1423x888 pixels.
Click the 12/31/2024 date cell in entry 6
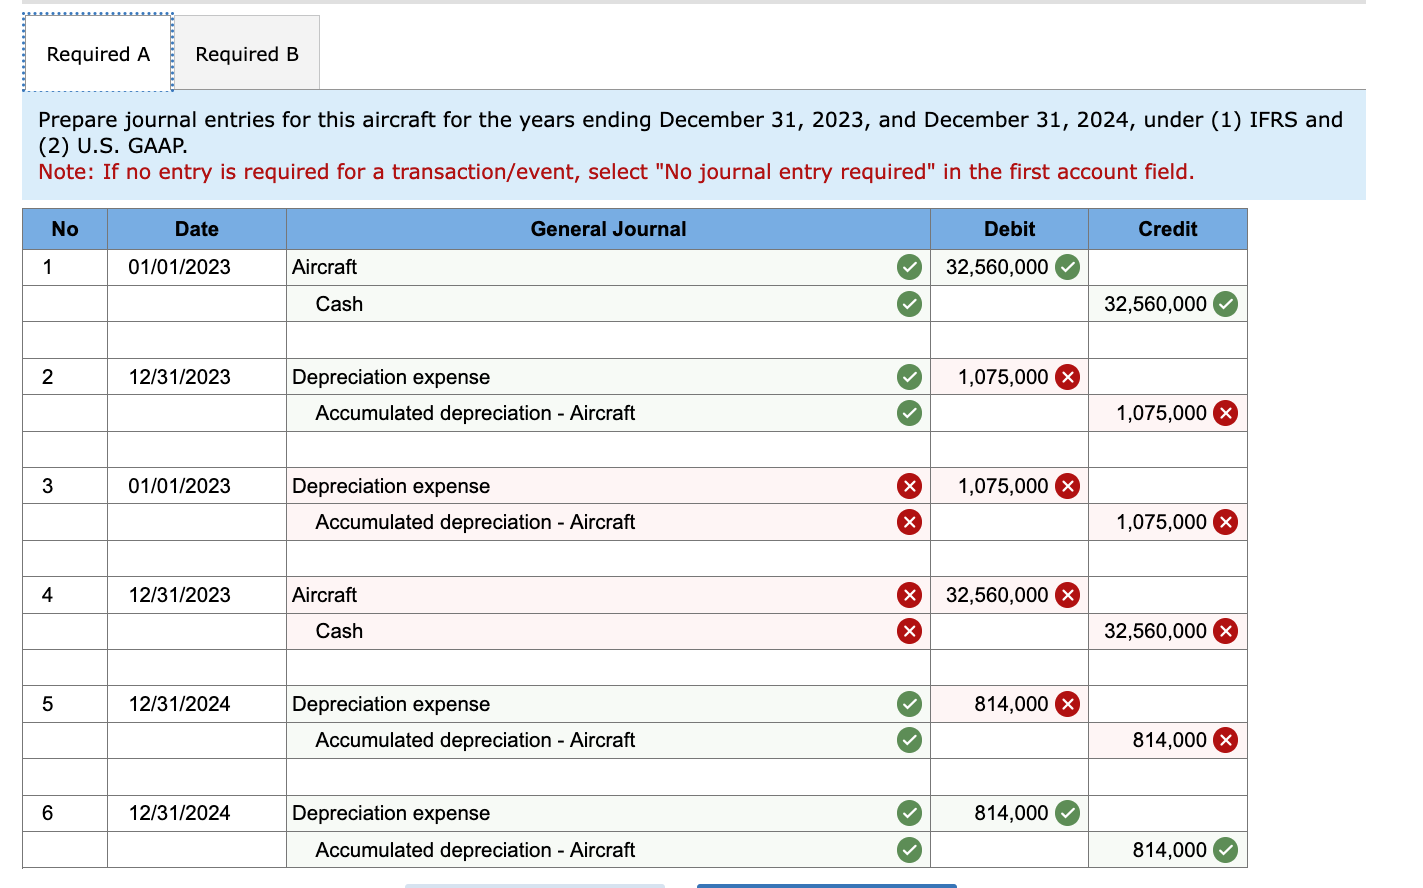196,813
